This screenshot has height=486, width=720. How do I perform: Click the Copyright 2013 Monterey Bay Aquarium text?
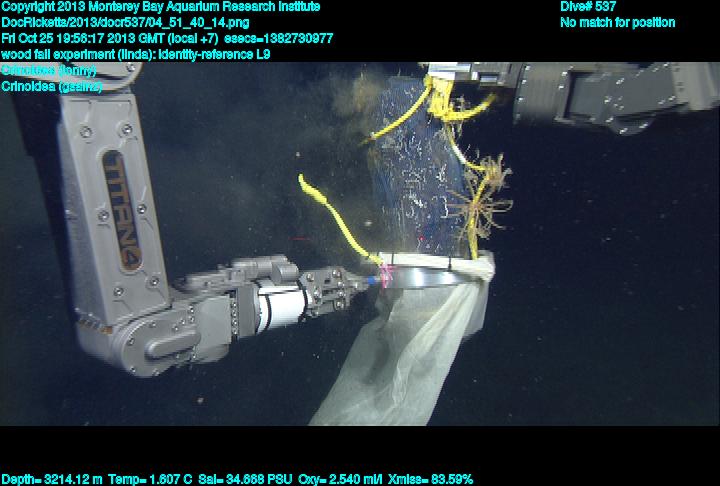pyautogui.click(x=160, y=7)
